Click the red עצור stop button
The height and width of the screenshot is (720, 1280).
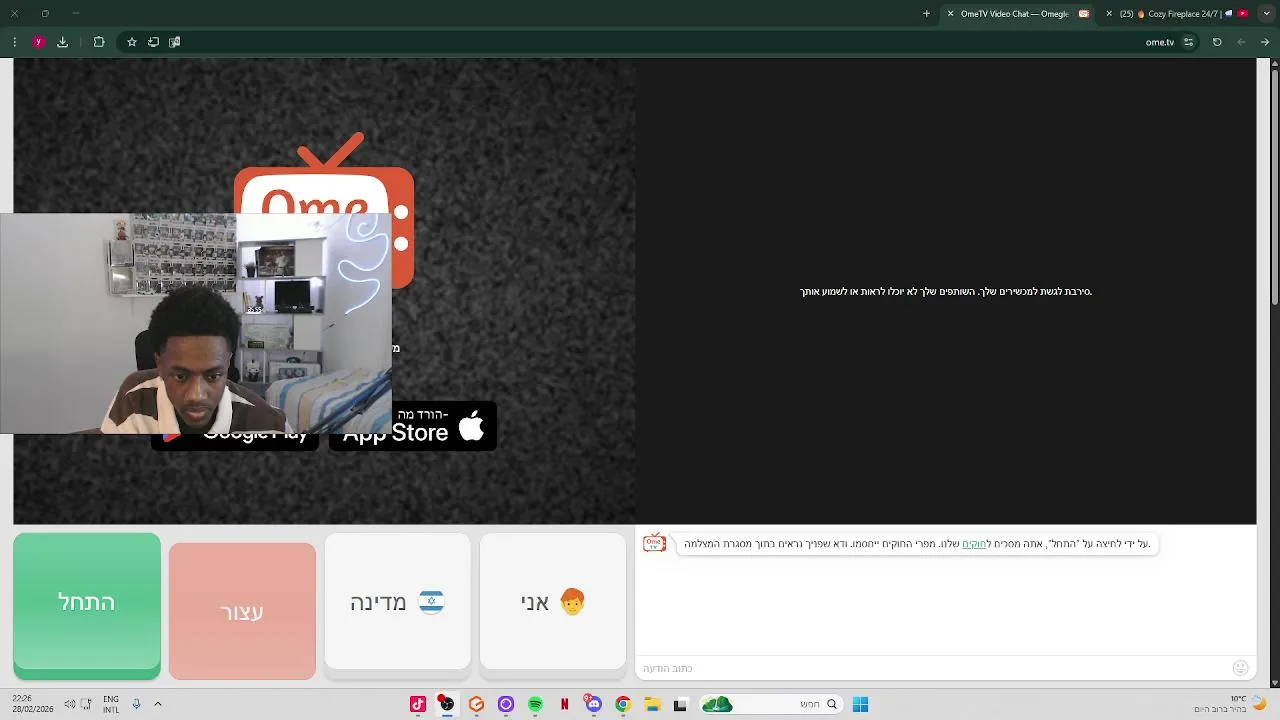click(x=242, y=611)
